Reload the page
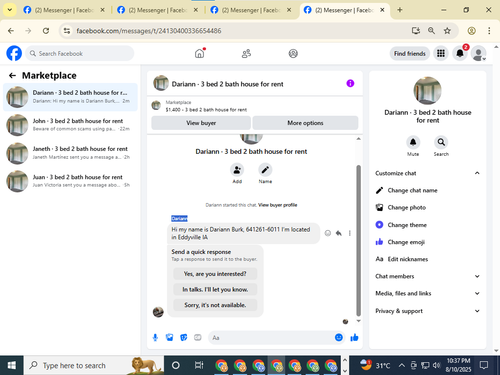500x375 pixels. click(x=46, y=31)
